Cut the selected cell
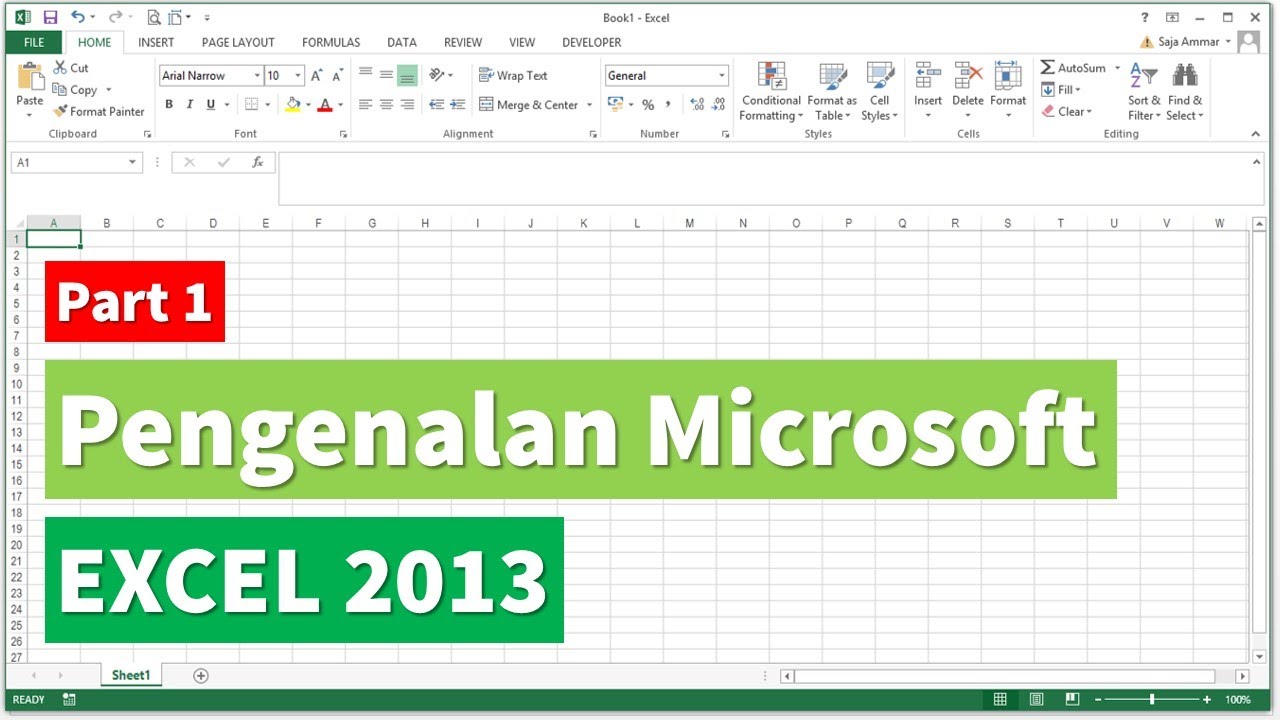The image size is (1280, 720). click(71, 68)
